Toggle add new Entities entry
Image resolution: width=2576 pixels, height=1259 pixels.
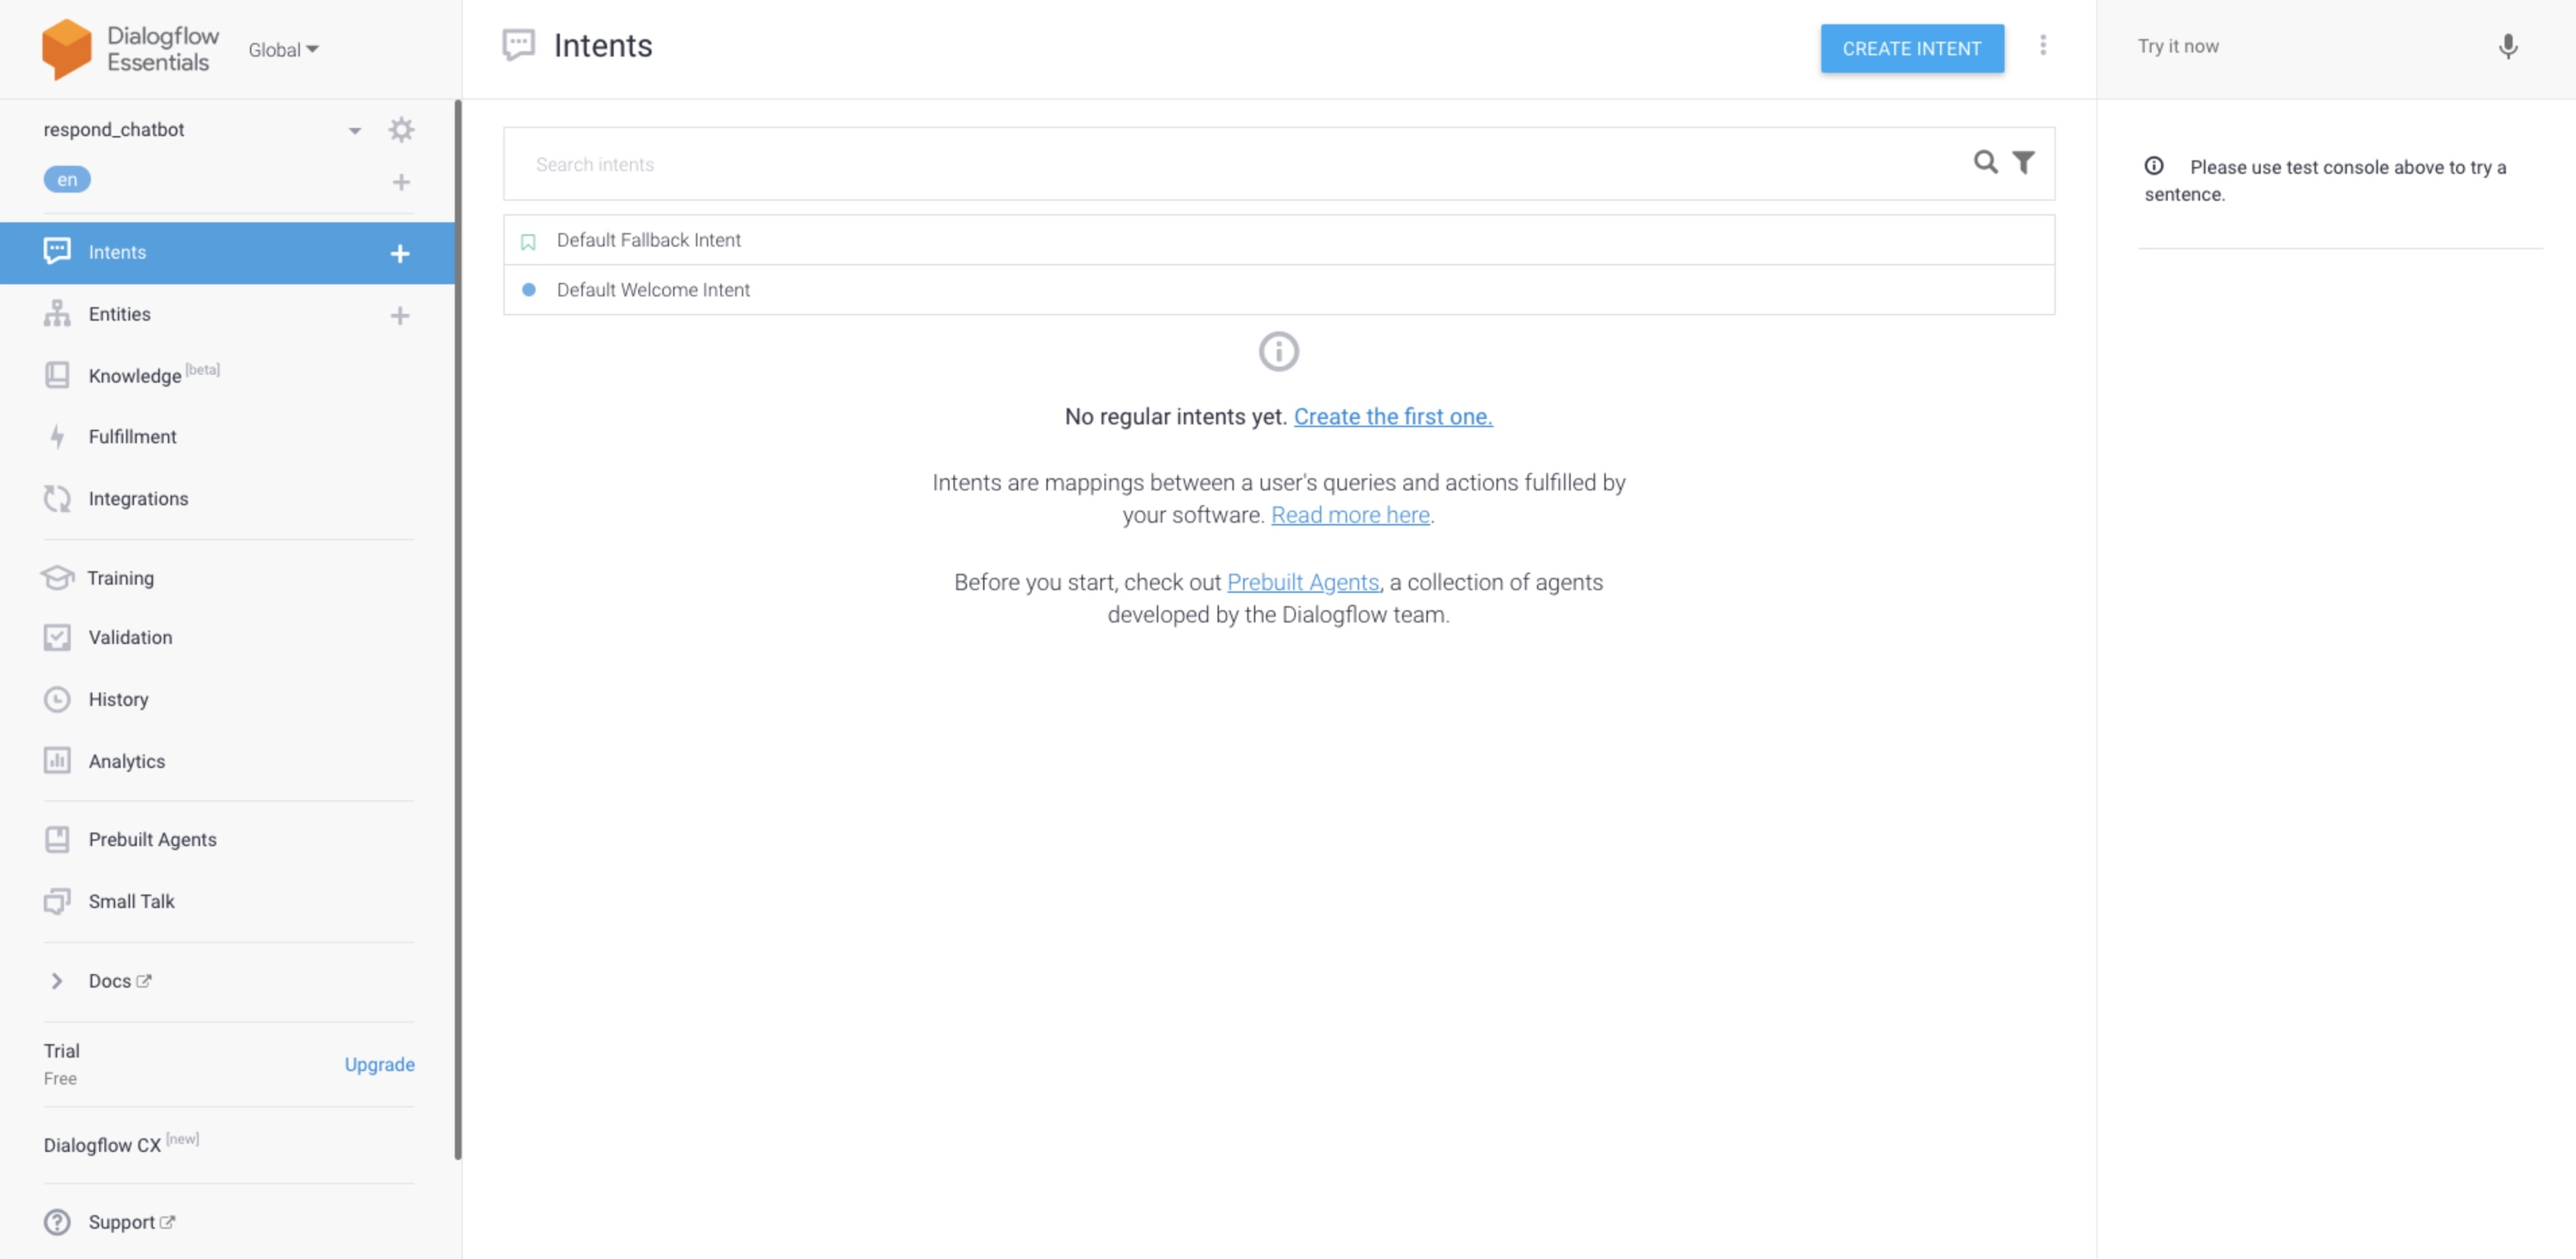401,313
